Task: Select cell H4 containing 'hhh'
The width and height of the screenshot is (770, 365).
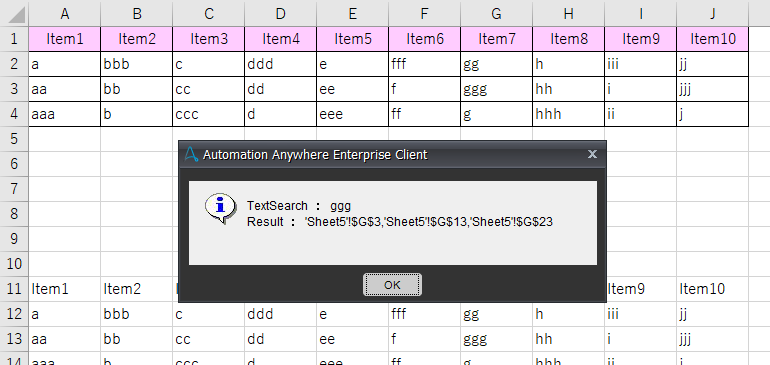Action: [569, 114]
